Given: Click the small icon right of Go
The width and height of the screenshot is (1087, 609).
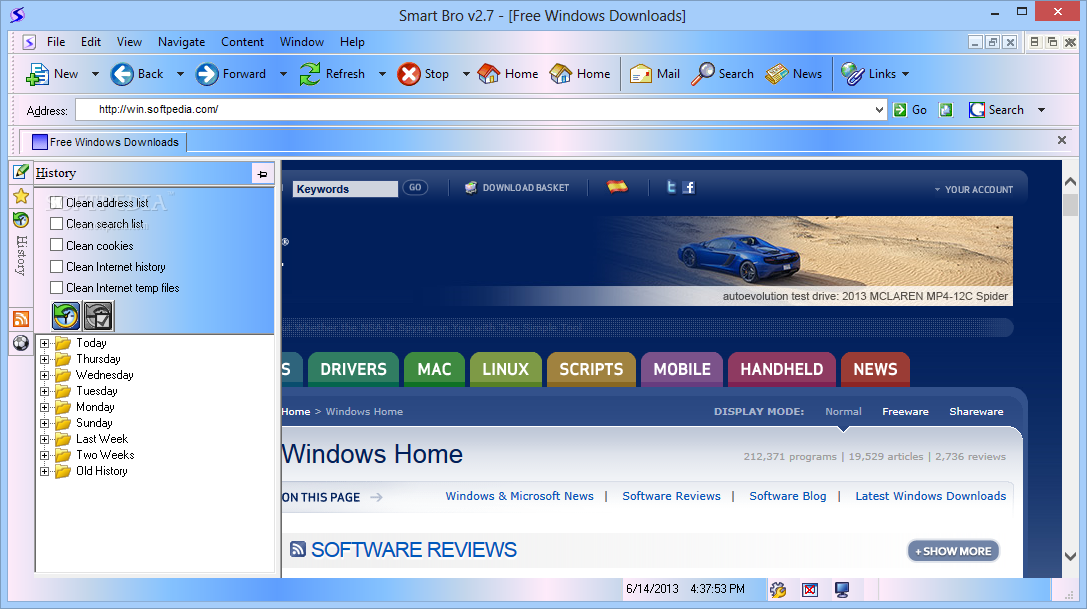Looking at the screenshot, I should (946, 110).
